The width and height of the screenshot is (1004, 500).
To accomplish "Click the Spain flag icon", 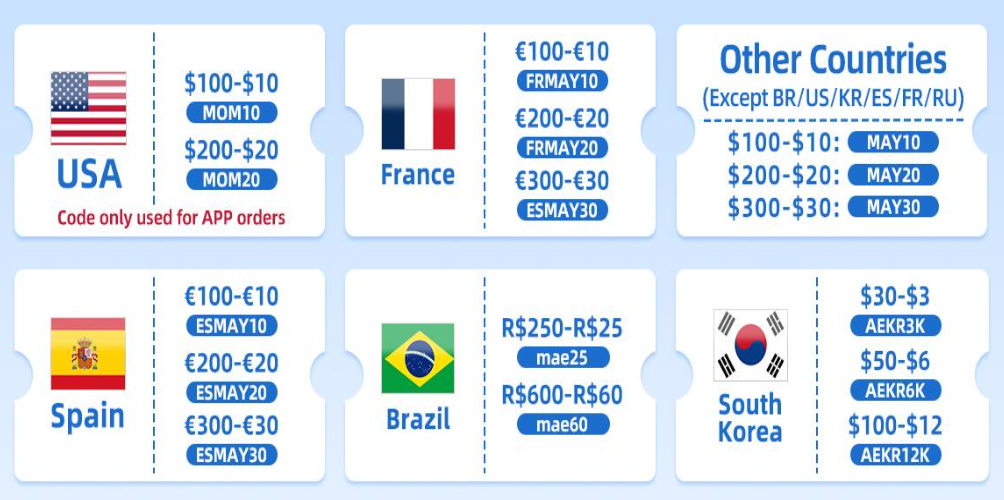I will 88,353.
